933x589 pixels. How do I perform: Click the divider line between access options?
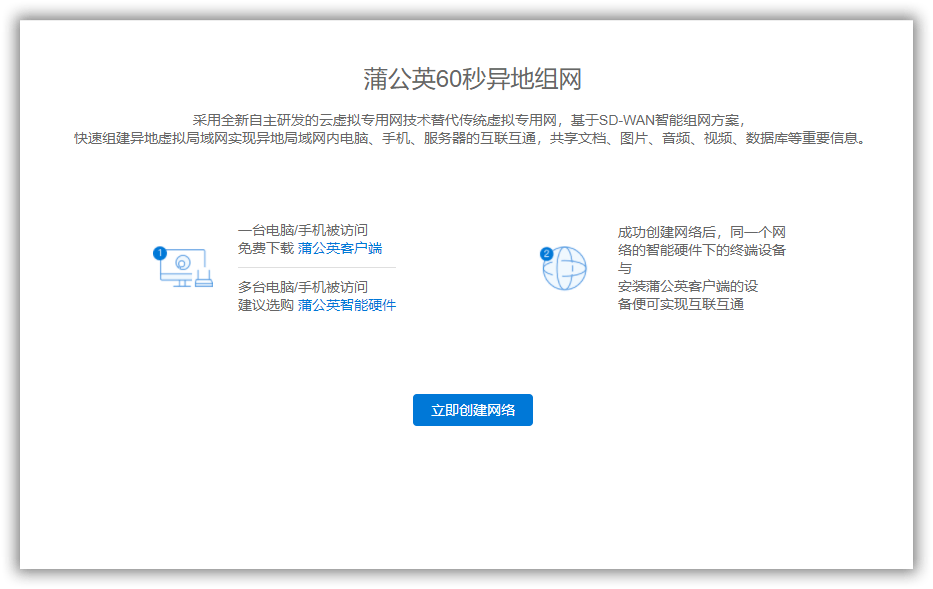point(317,268)
